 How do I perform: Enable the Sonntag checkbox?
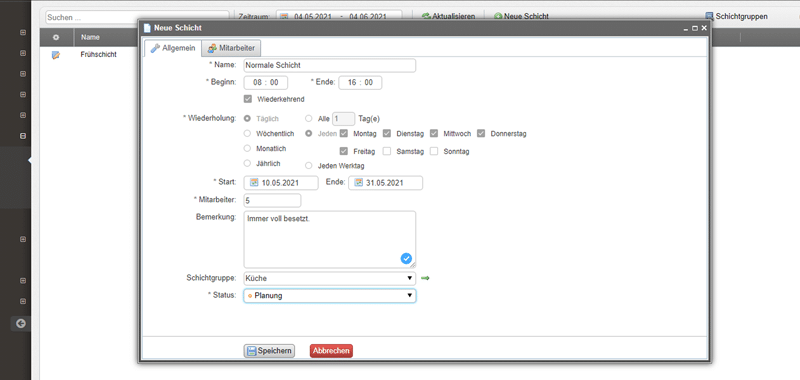coord(434,151)
